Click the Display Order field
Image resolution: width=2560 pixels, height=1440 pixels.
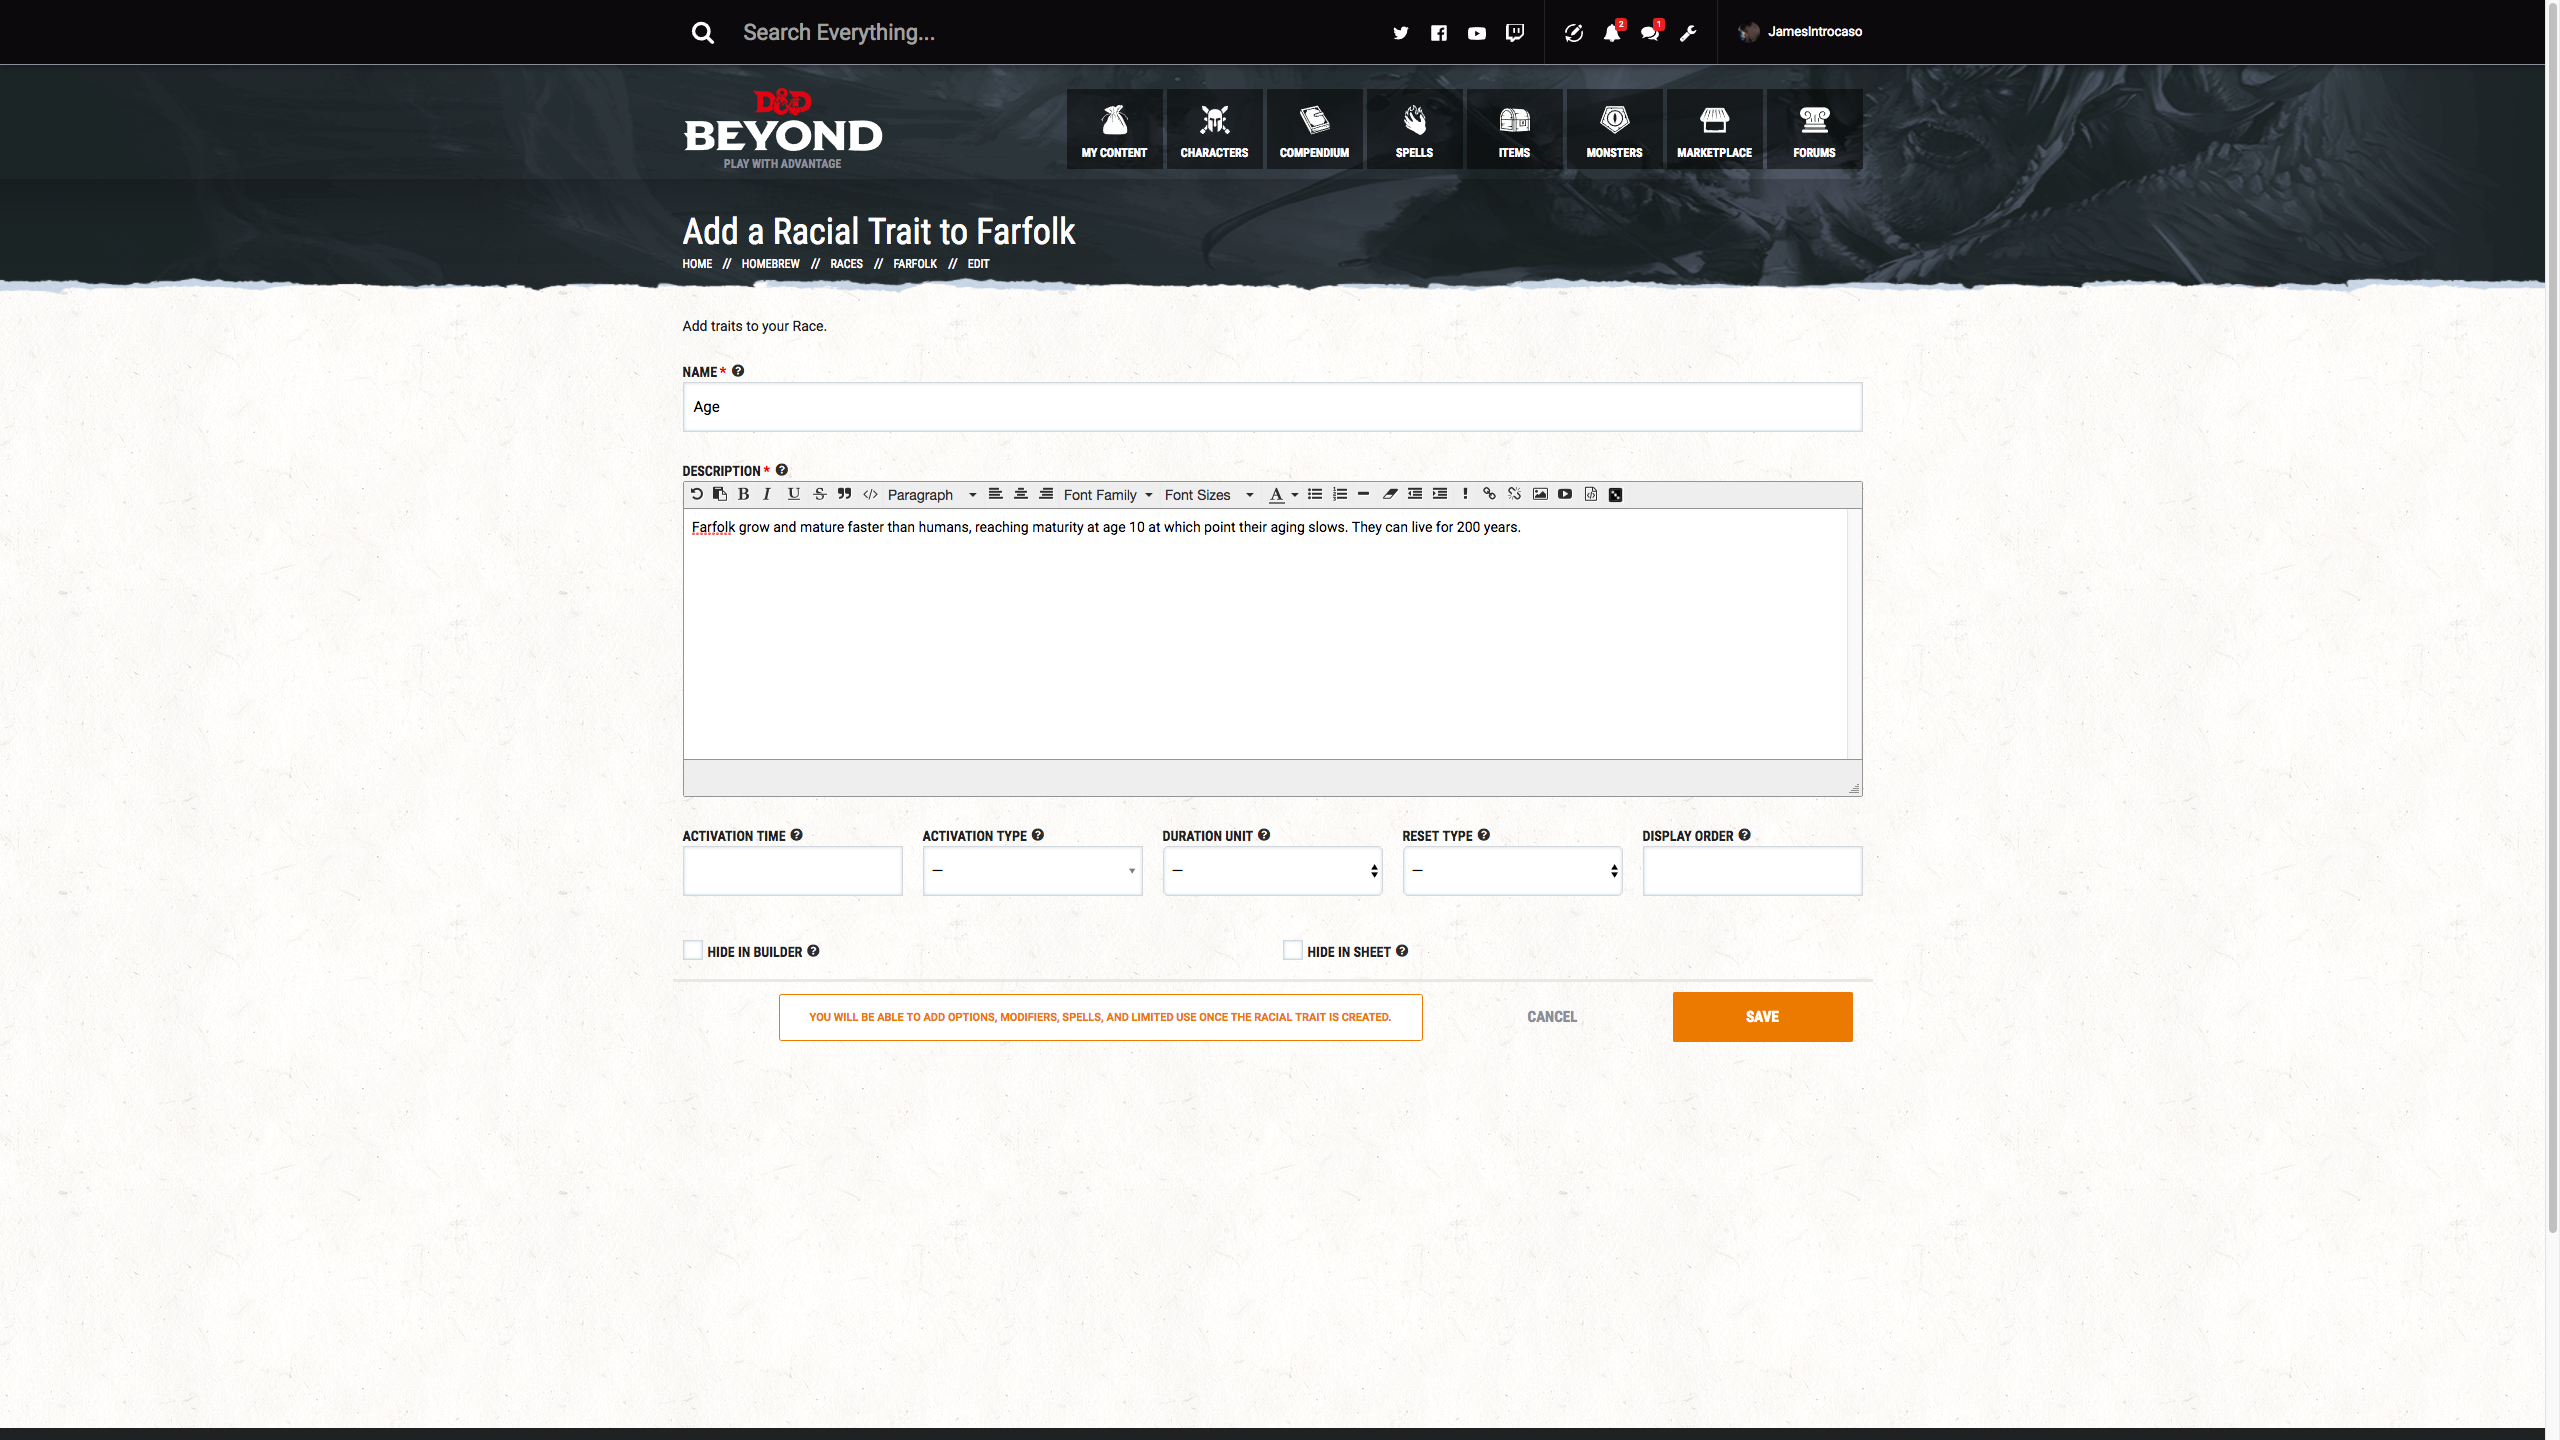click(1752, 870)
